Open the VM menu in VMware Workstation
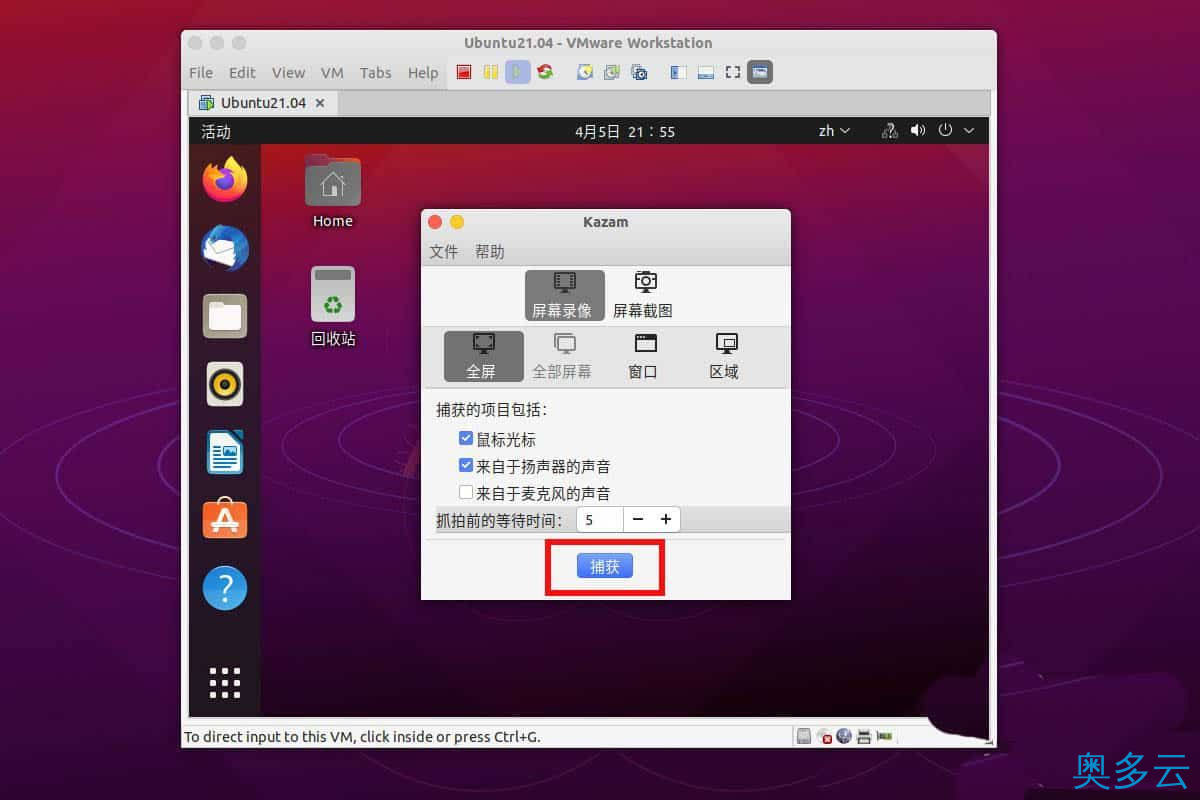 coord(332,72)
